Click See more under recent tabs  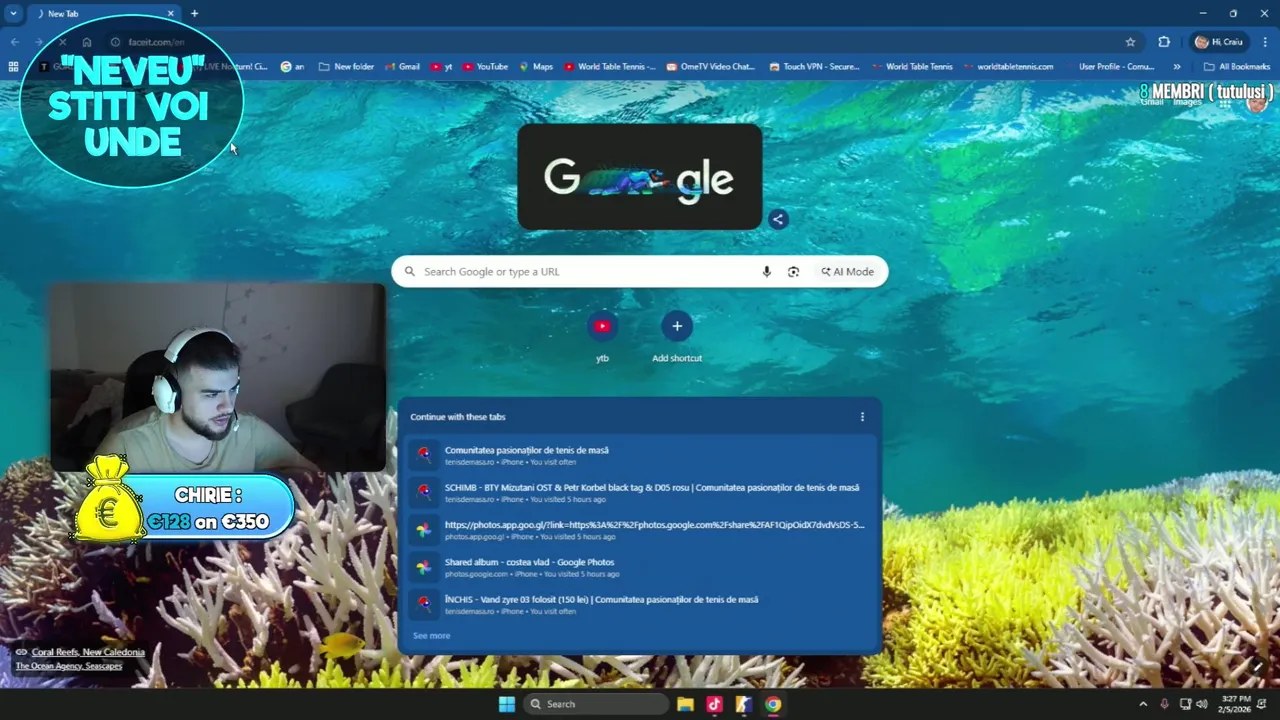point(431,635)
